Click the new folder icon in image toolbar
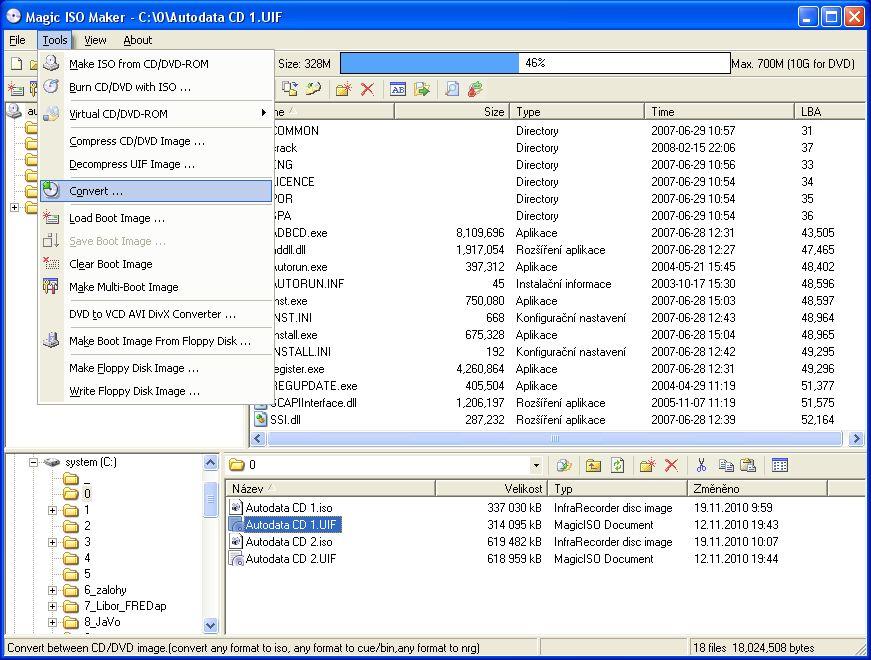871x660 pixels. point(344,89)
